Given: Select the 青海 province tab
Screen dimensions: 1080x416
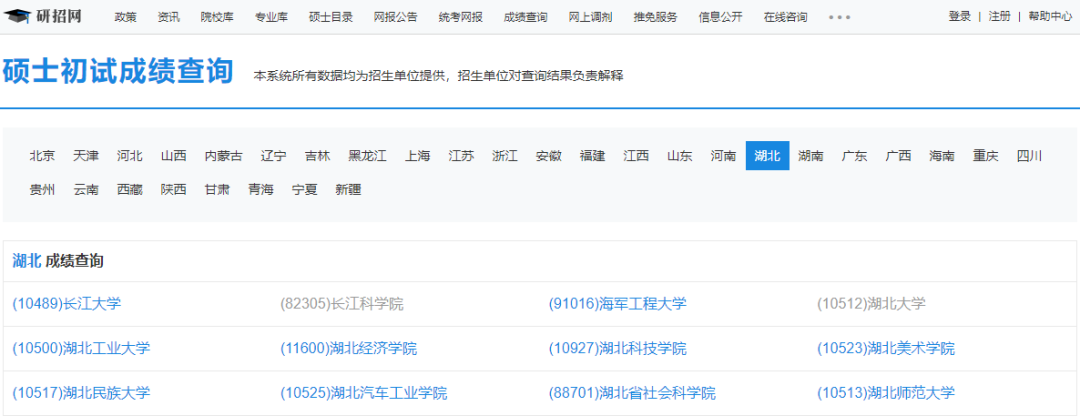Looking at the screenshot, I should [261, 189].
